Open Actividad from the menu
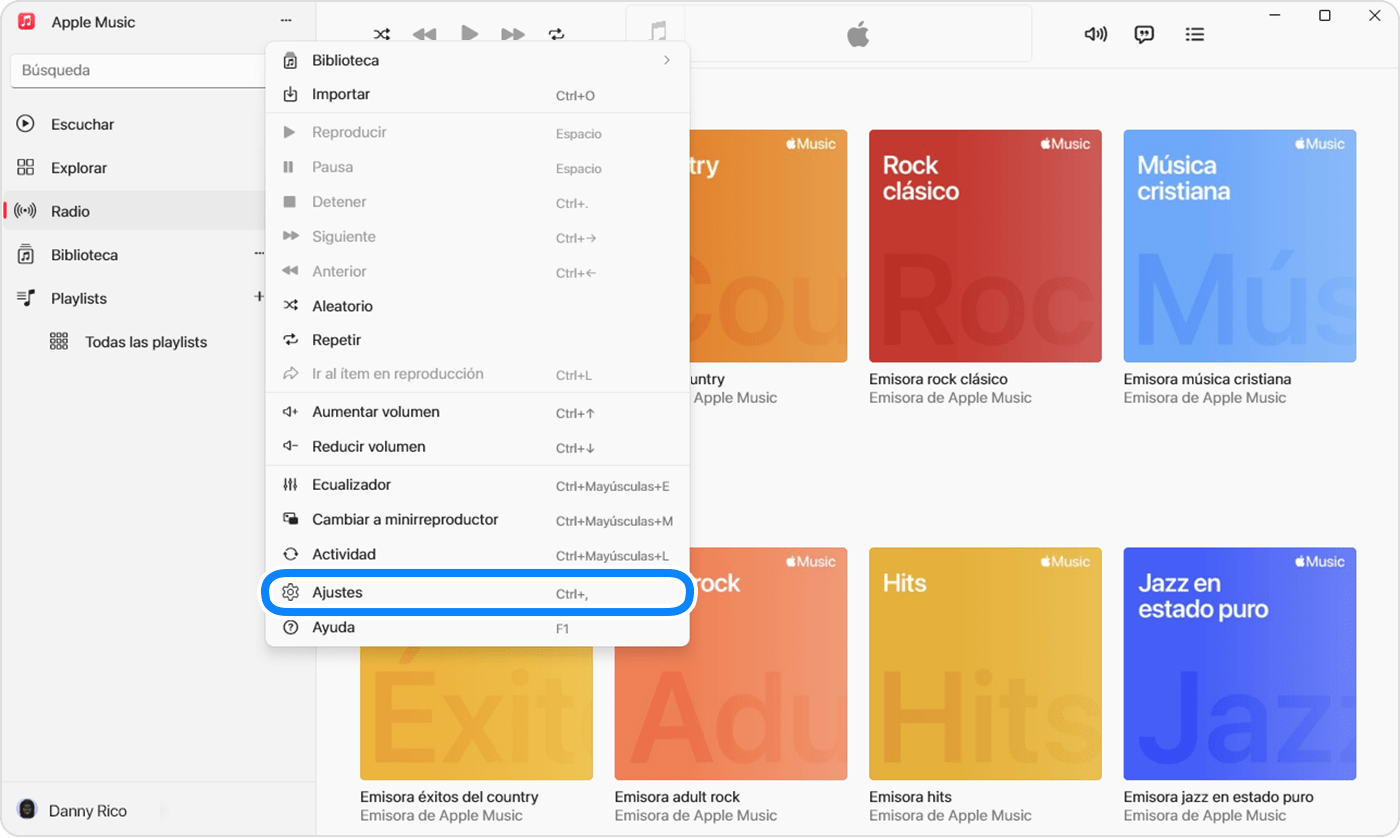Screen dimensions: 1400x838 coord(477,554)
